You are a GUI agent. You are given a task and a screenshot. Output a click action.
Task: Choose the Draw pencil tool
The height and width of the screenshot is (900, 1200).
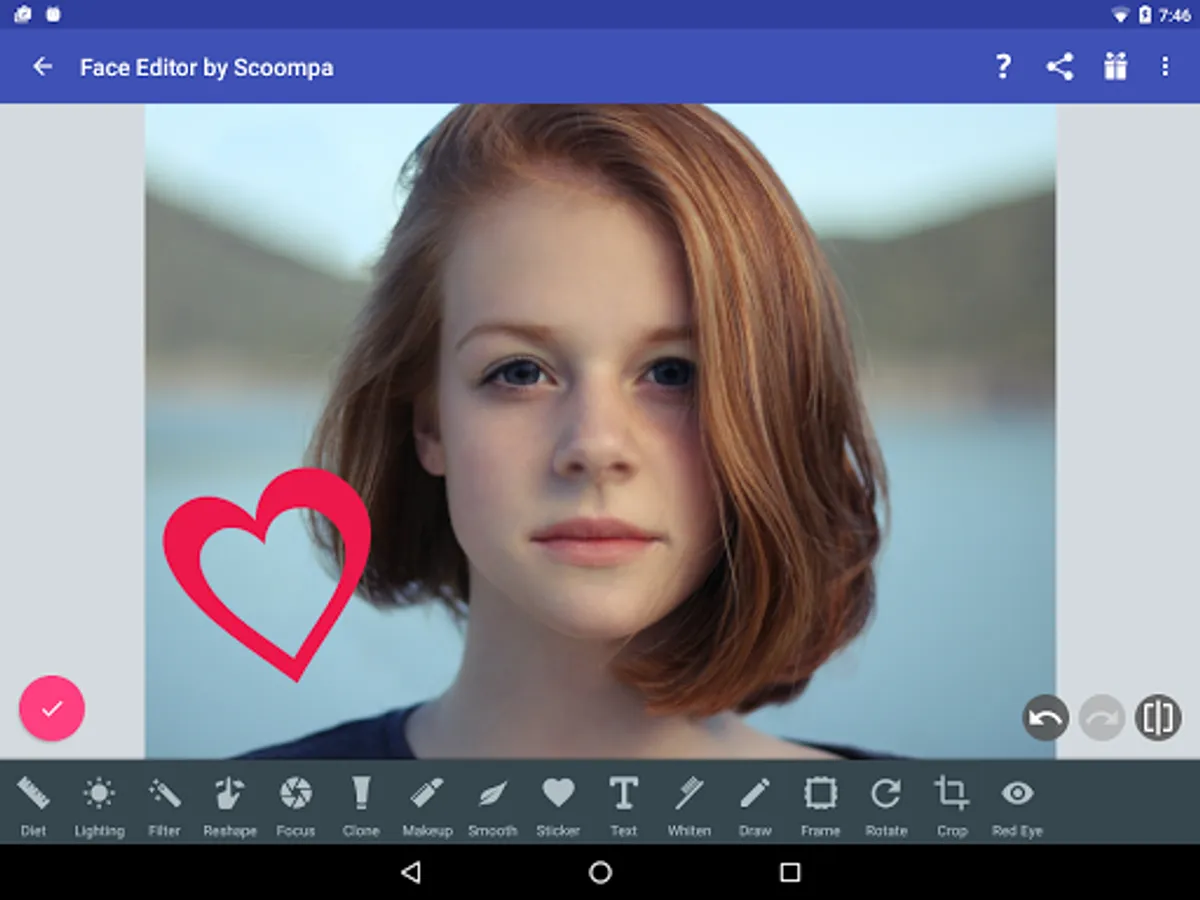[x=755, y=805]
